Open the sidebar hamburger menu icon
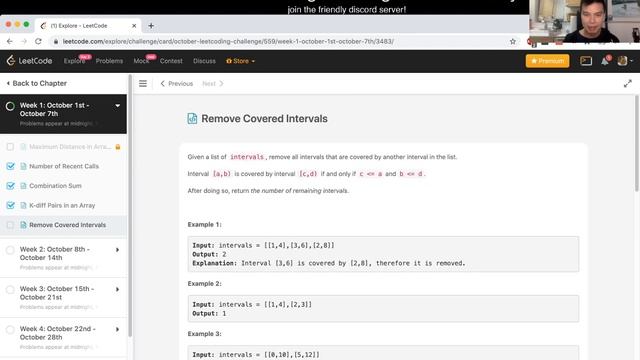 [x=142, y=84]
